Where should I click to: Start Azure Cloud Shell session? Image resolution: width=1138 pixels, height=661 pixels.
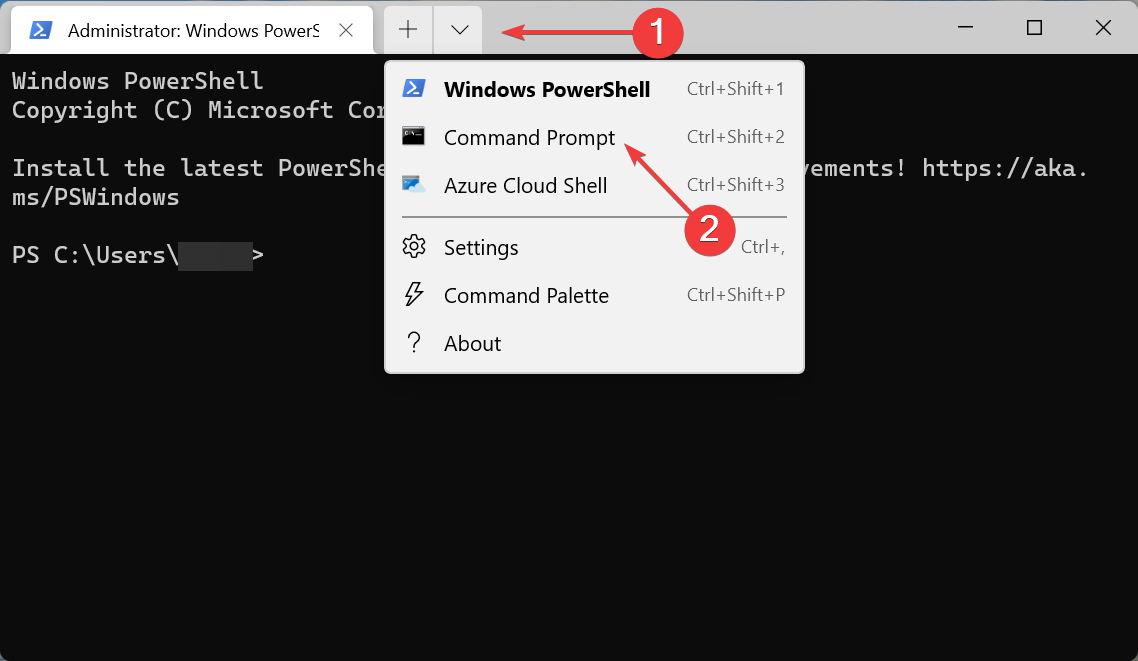click(525, 185)
